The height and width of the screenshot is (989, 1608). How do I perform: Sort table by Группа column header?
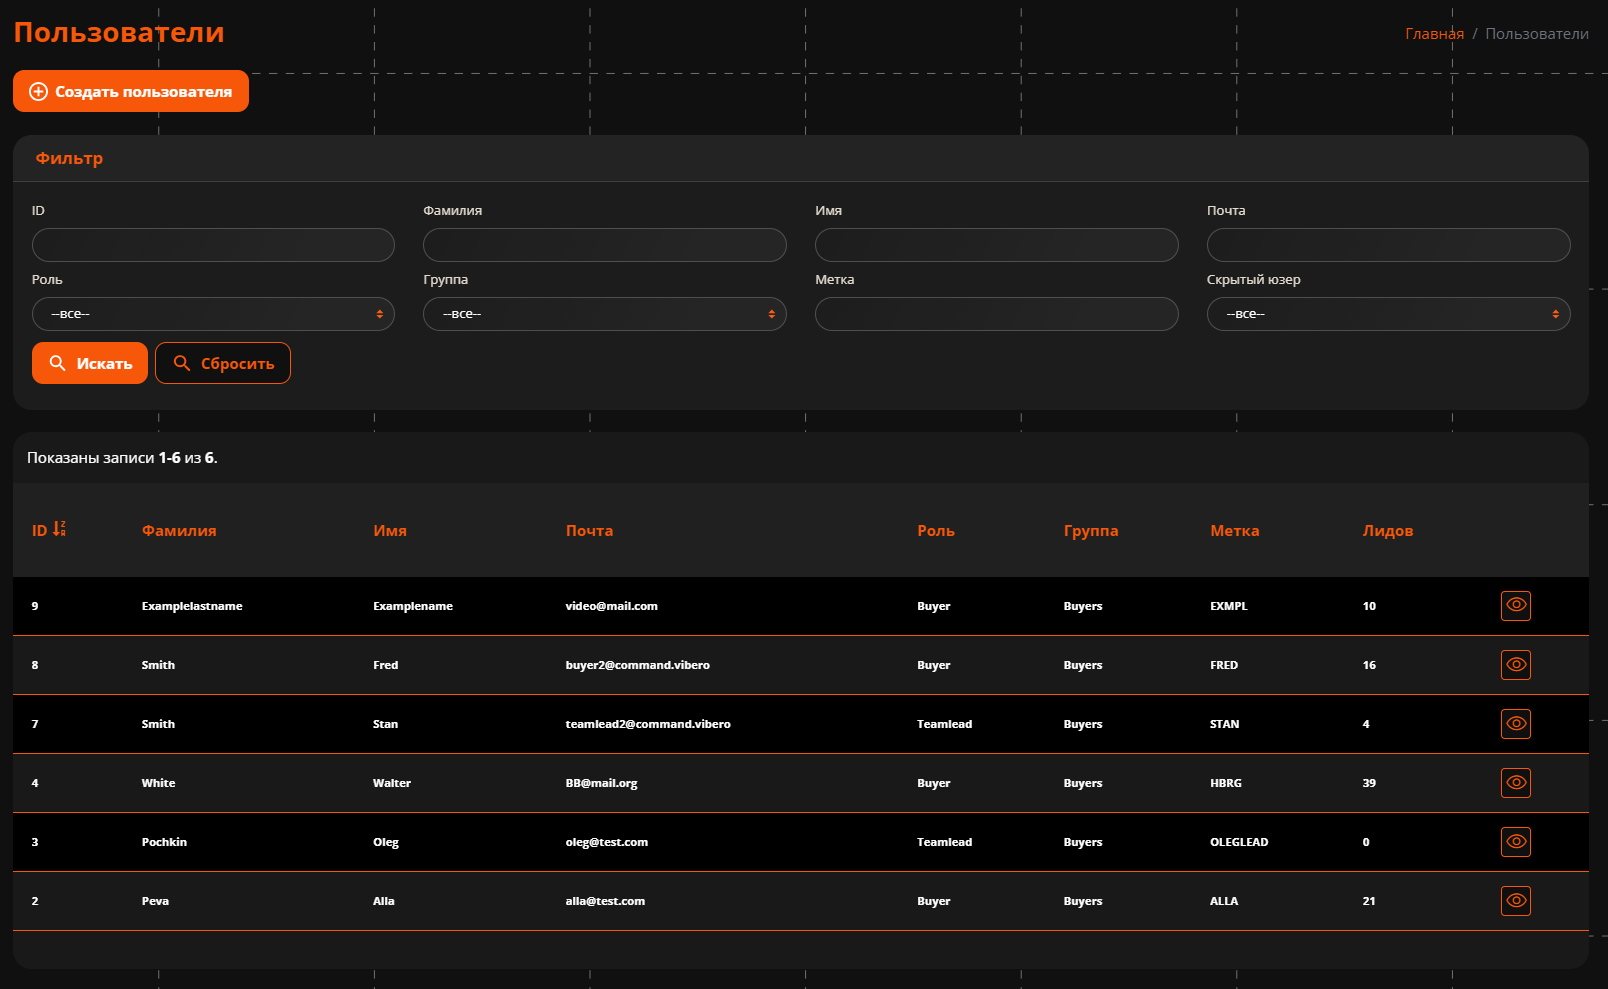[1091, 531]
